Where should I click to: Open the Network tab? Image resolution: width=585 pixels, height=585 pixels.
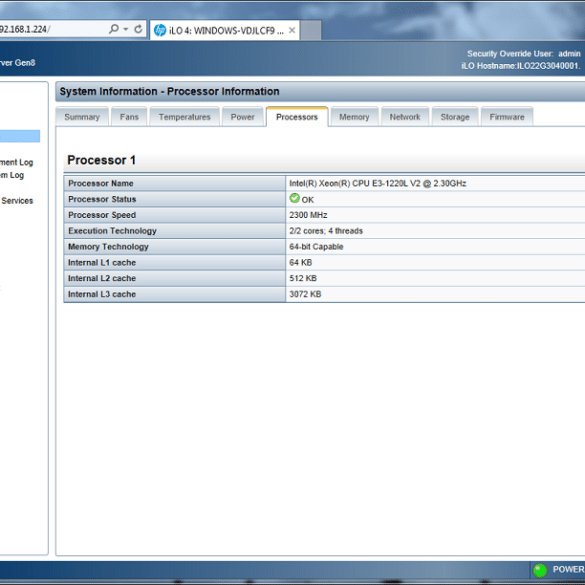point(405,117)
